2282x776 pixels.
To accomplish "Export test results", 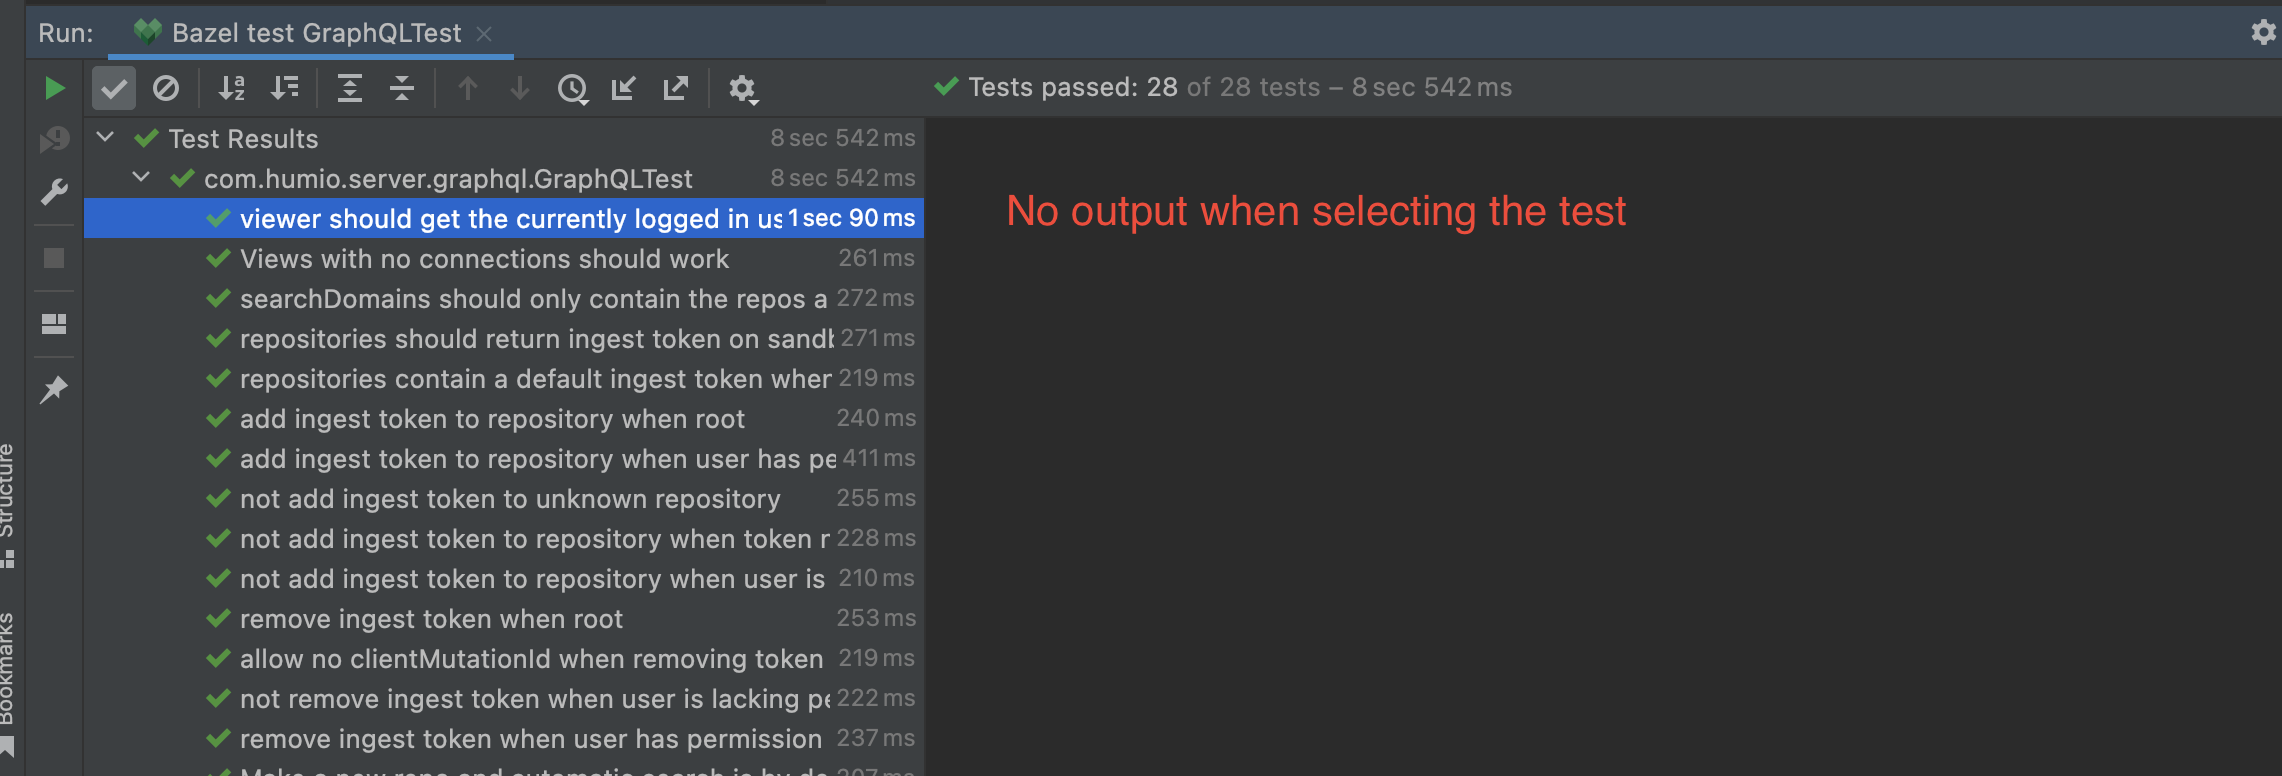I will (x=676, y=88).
